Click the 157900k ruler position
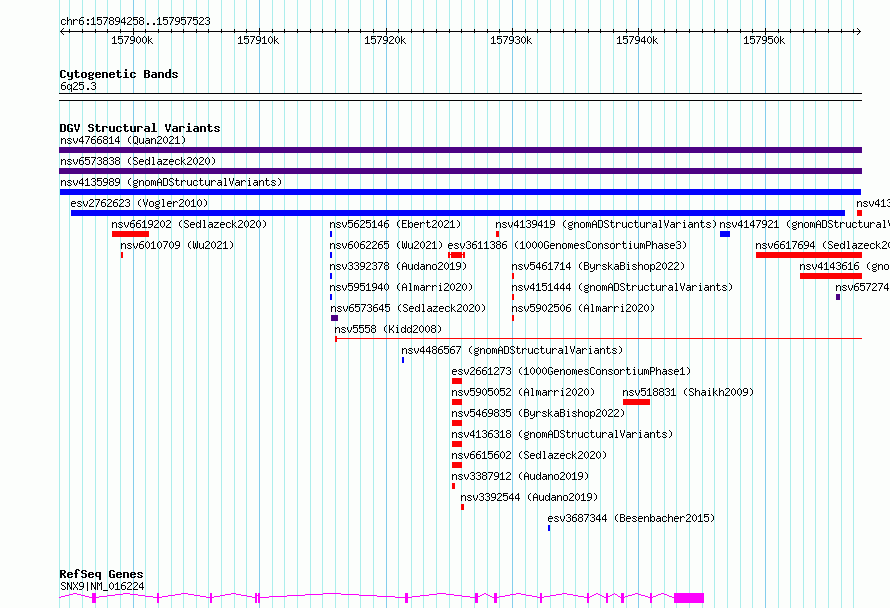The height and width of the screenshot is (608, 890). tap(132, 40)
